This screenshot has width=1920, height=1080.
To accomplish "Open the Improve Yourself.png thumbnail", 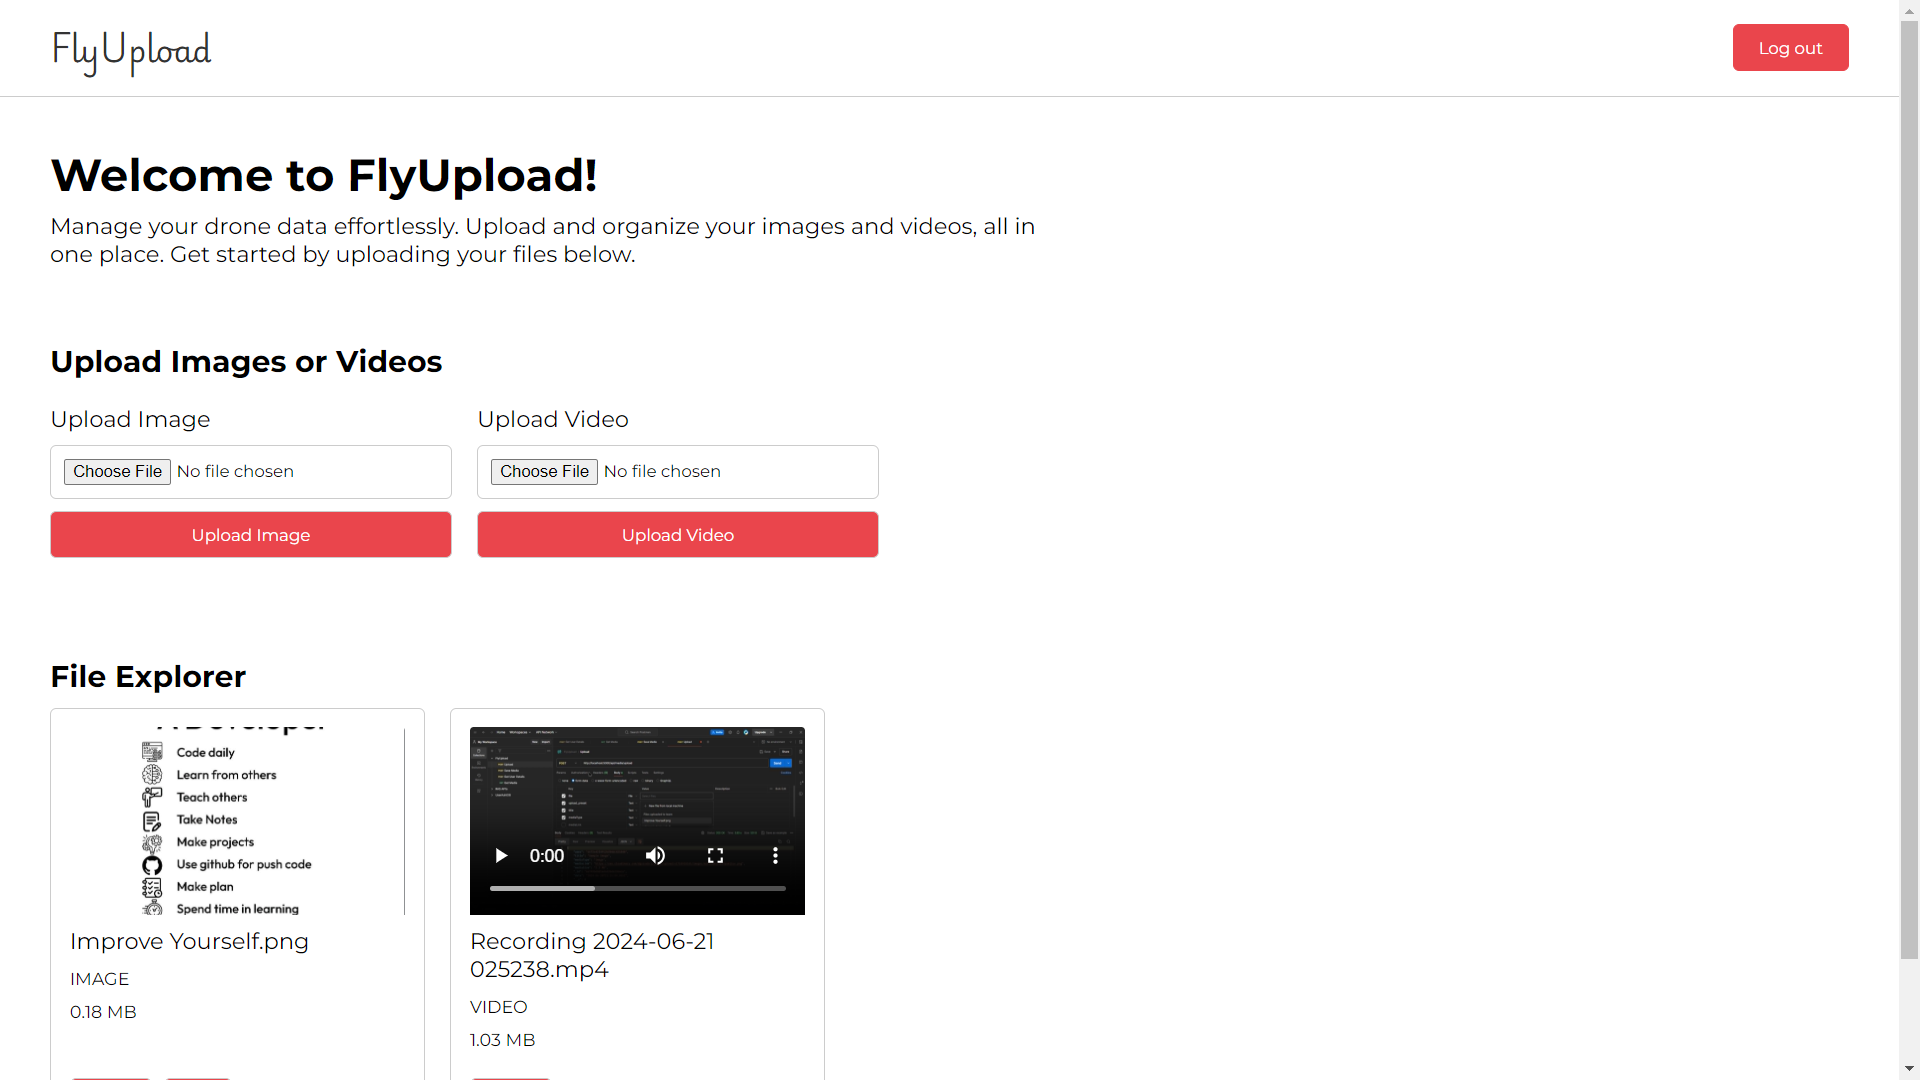I will pos(238,820).
